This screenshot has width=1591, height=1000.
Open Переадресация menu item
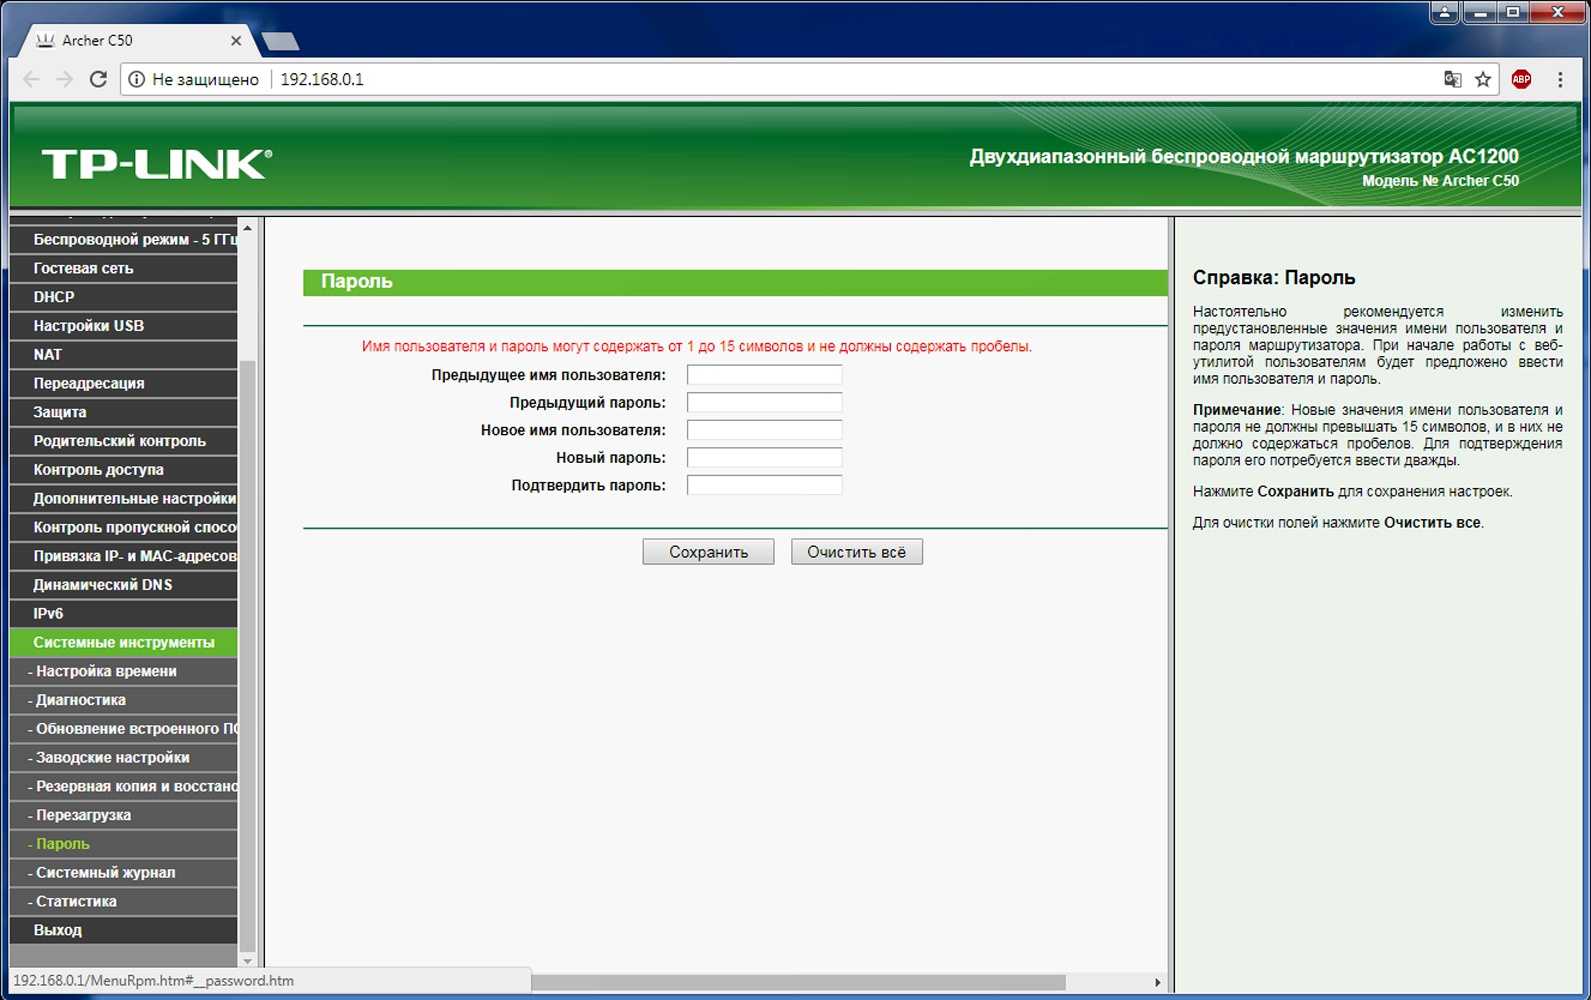click(x=123, y=383)
